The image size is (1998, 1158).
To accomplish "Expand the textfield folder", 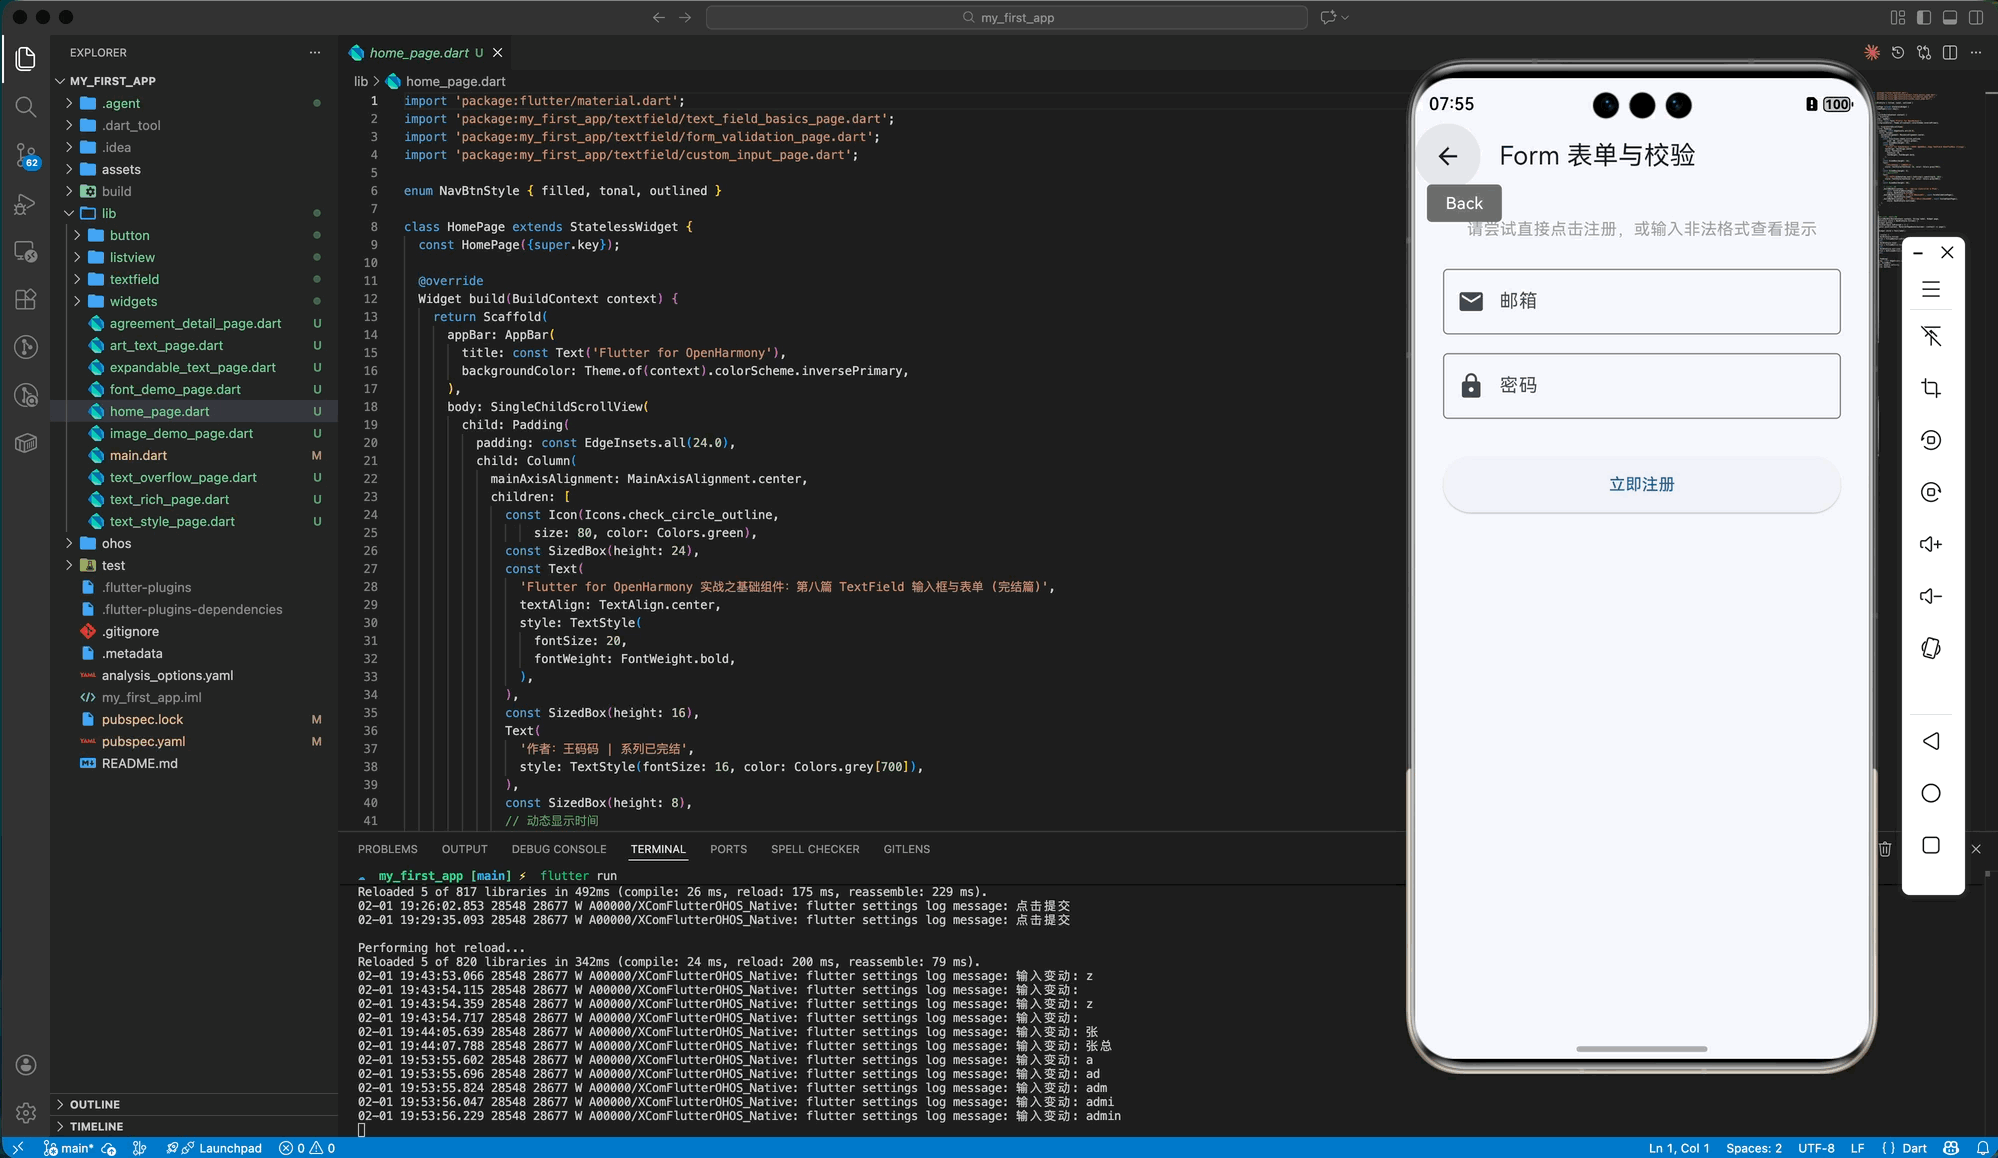I will 134,279.
